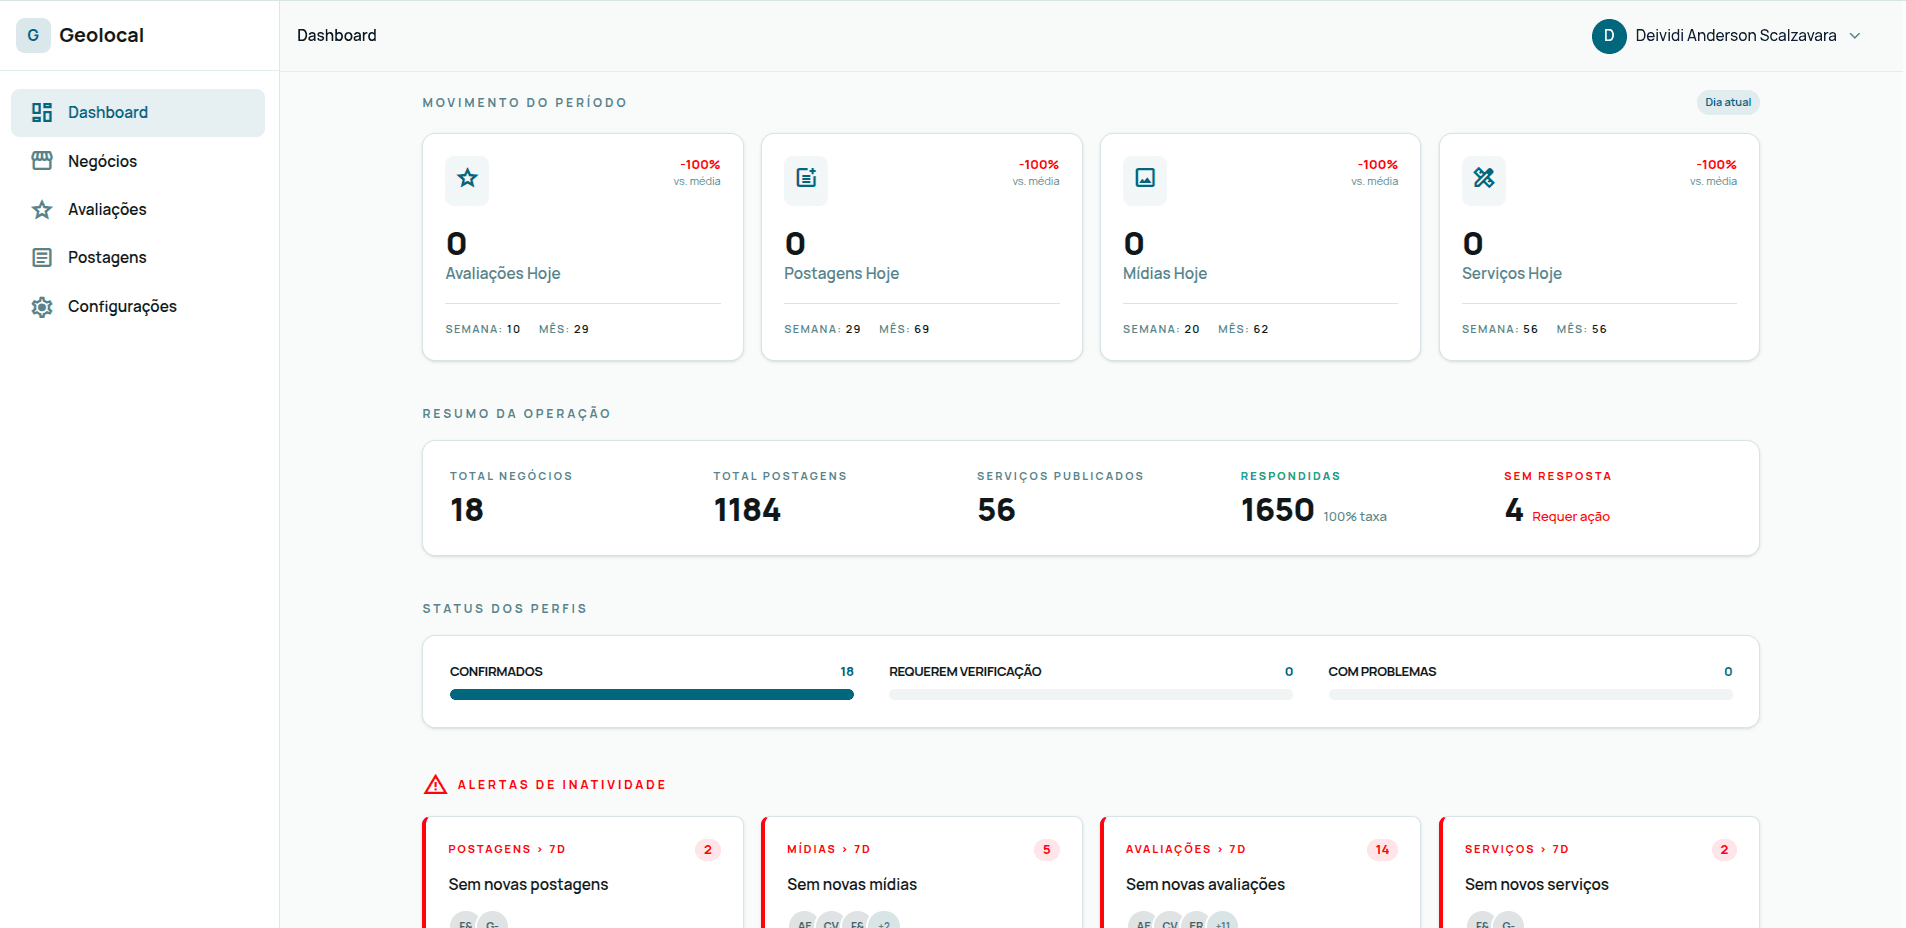Click the image icon on Mídias Hoje card
Screen dimensions: 1906x928
pyautogui.click(x=1145, y=180)
